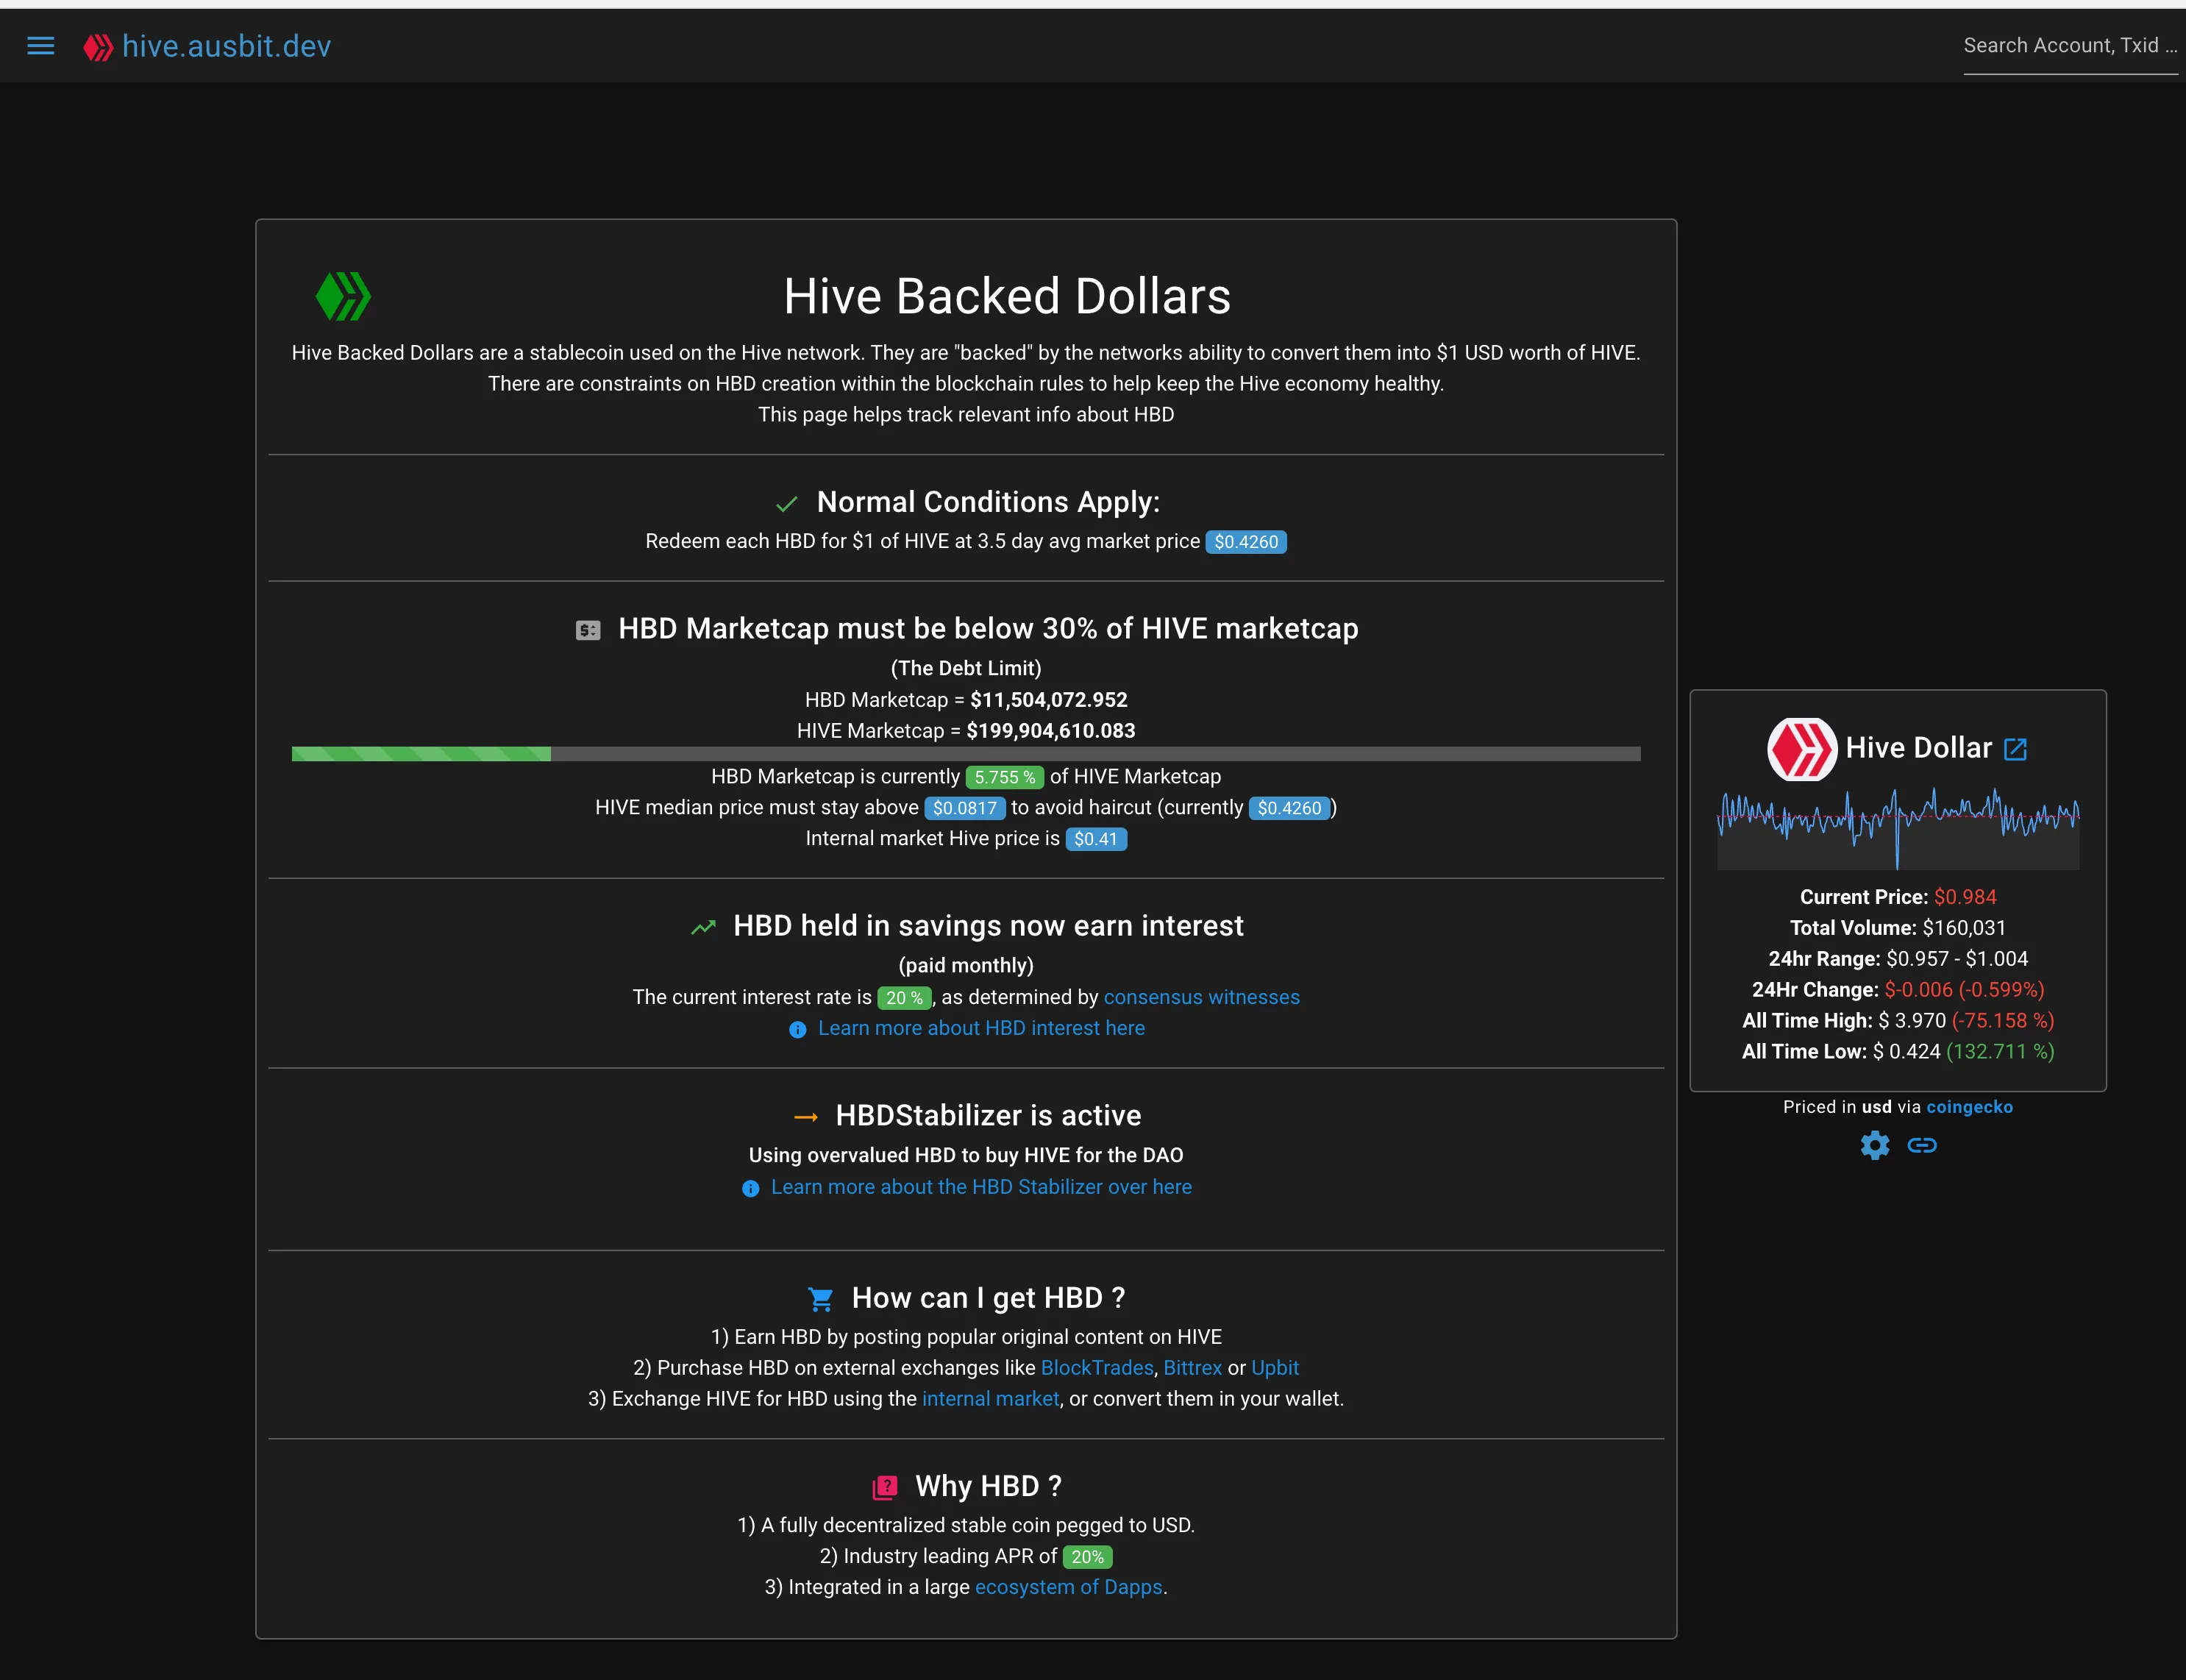This screenshot has height=1680, width=2186.
Task: Click the HBD Marketcap value $11,504,072.952
Action: click(x=1048, y=700)
